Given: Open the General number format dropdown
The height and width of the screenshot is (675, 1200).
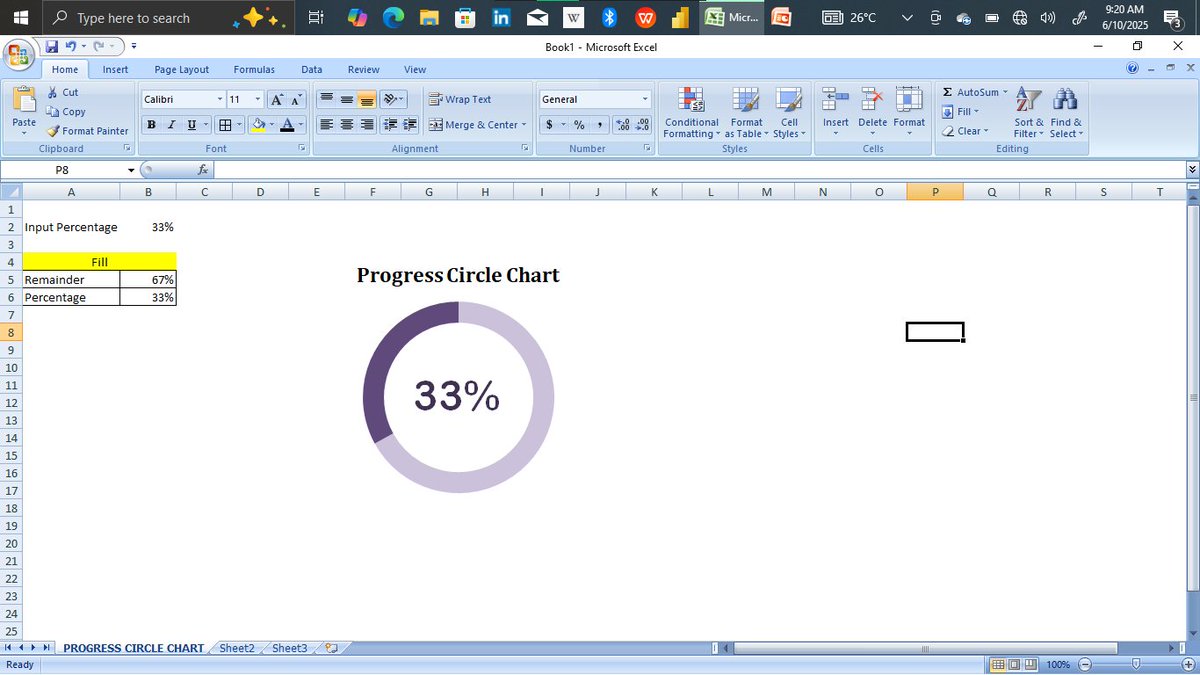Looking at the screenshot, I should (x=645, y=99).
